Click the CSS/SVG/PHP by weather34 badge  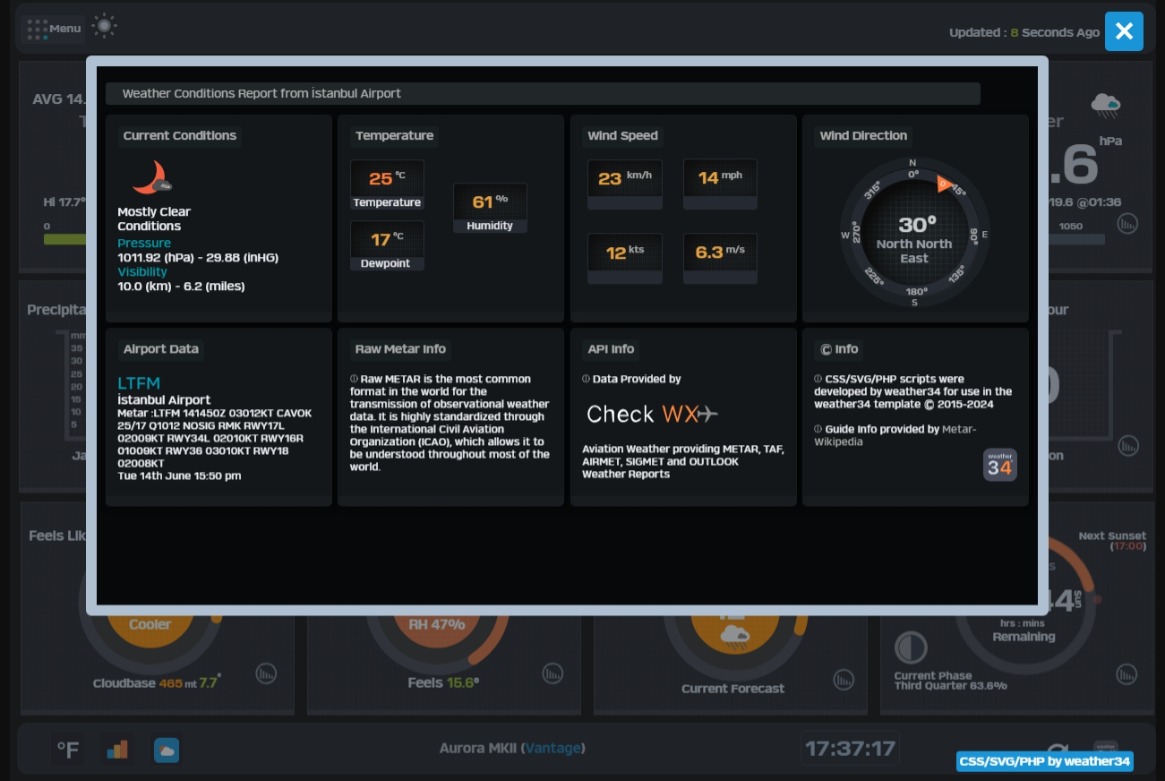point(1044,761)
